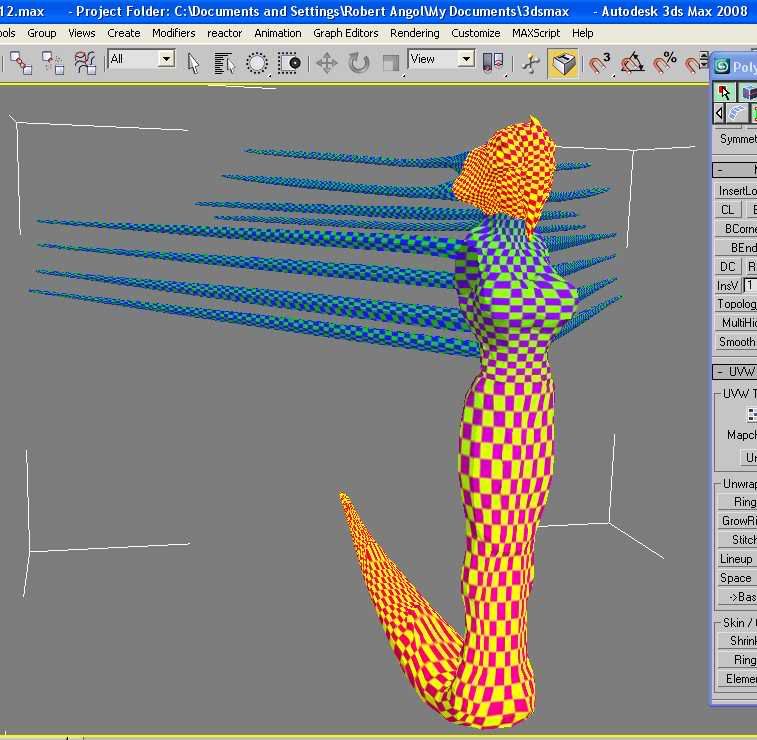This screenshot has width=757, height=740.
Task: Choose the Select and Move tool
Action: (326, 63)
